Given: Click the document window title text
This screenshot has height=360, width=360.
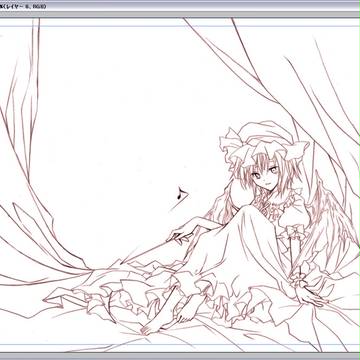Looking at the screenshot, I should tap(23, 6).
